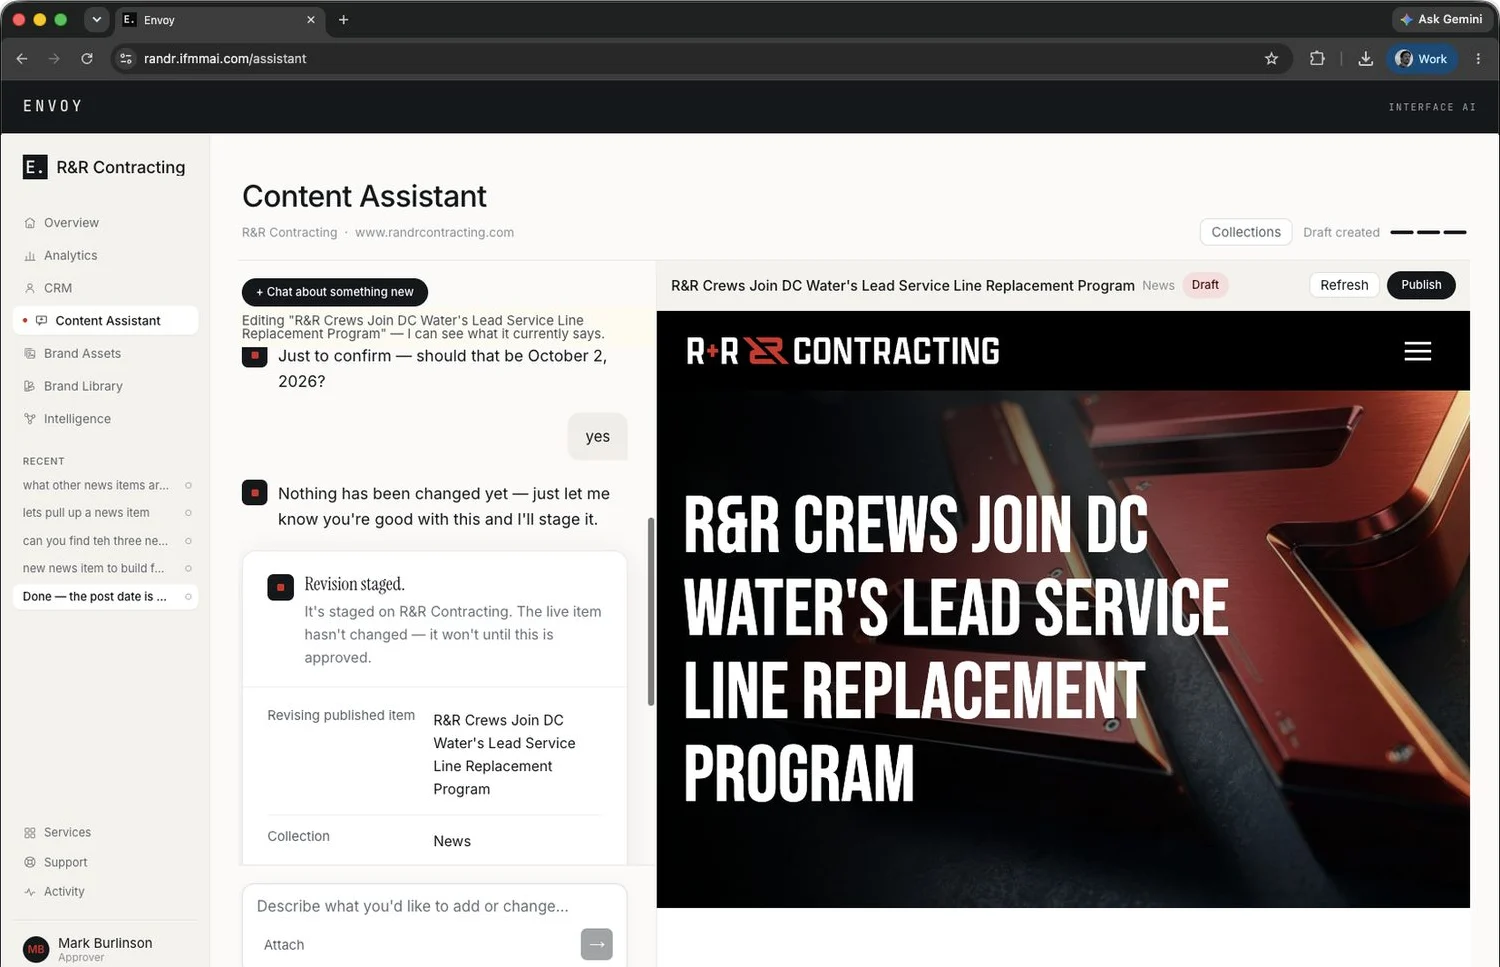
Task: Click the Envoy E logo beside R&R Contracting
Action: coord(35,167)
